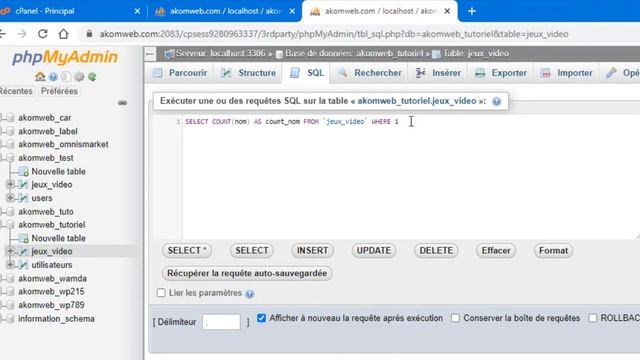This screenshot has height=360, width=640.
Task: Expand the akomweb_wamda database node
Action: tap(2, 278)
